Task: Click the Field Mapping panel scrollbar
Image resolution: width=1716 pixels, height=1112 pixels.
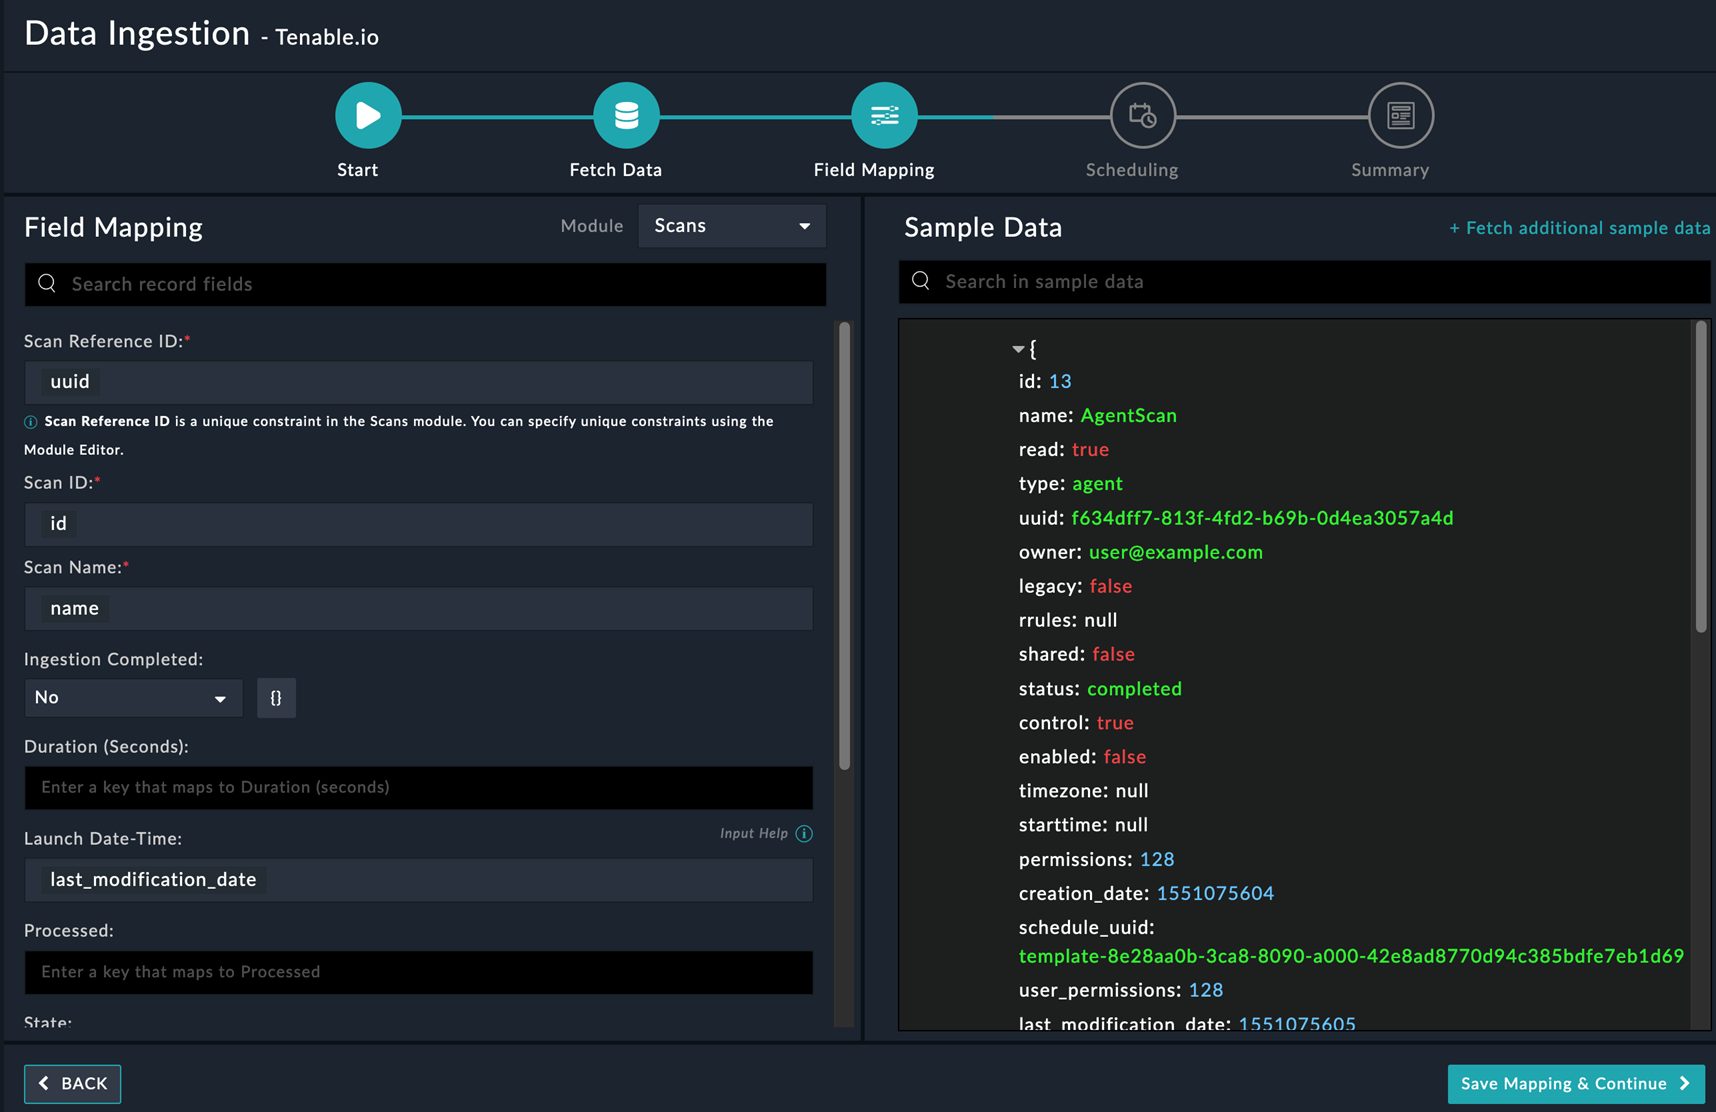Action: 844,545
